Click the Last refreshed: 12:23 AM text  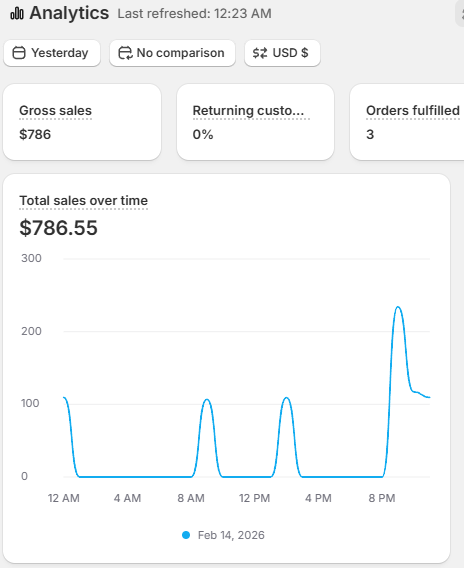click(195, 14)
